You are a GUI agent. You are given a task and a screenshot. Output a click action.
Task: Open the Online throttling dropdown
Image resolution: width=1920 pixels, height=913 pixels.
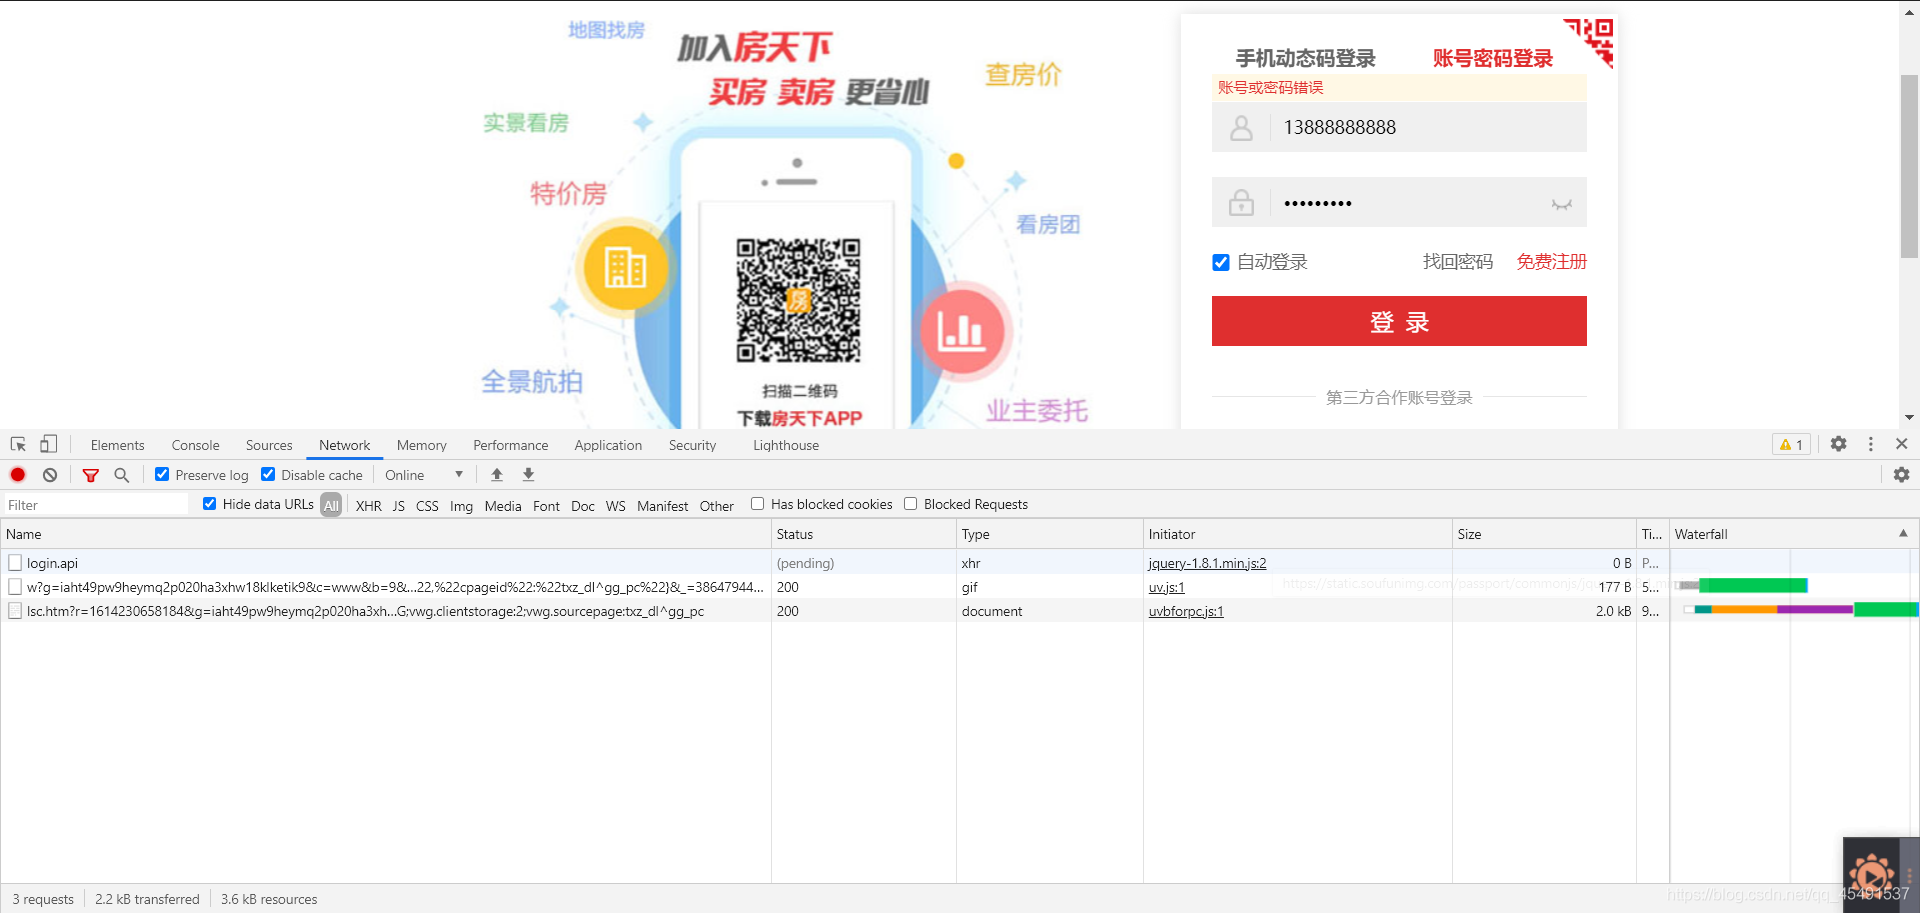(x=424, y=475)
